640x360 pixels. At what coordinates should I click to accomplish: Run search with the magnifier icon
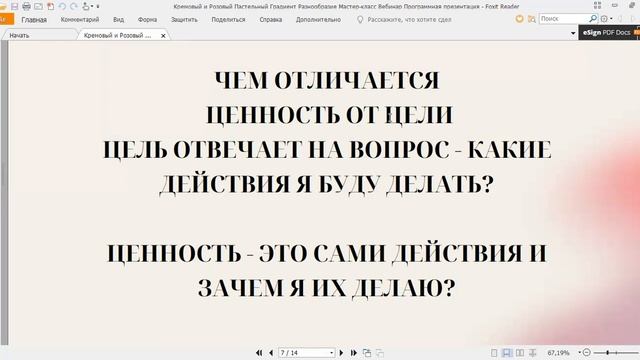(593, 18)
